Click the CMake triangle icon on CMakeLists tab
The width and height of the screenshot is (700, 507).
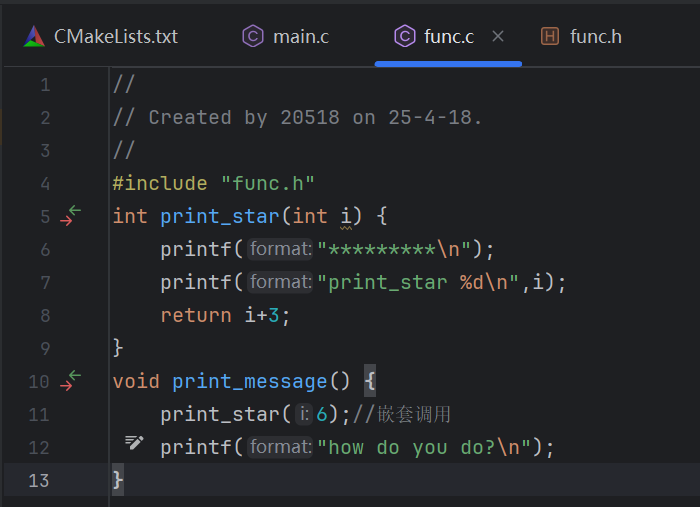pyautogui.click(x=34, y=37)
